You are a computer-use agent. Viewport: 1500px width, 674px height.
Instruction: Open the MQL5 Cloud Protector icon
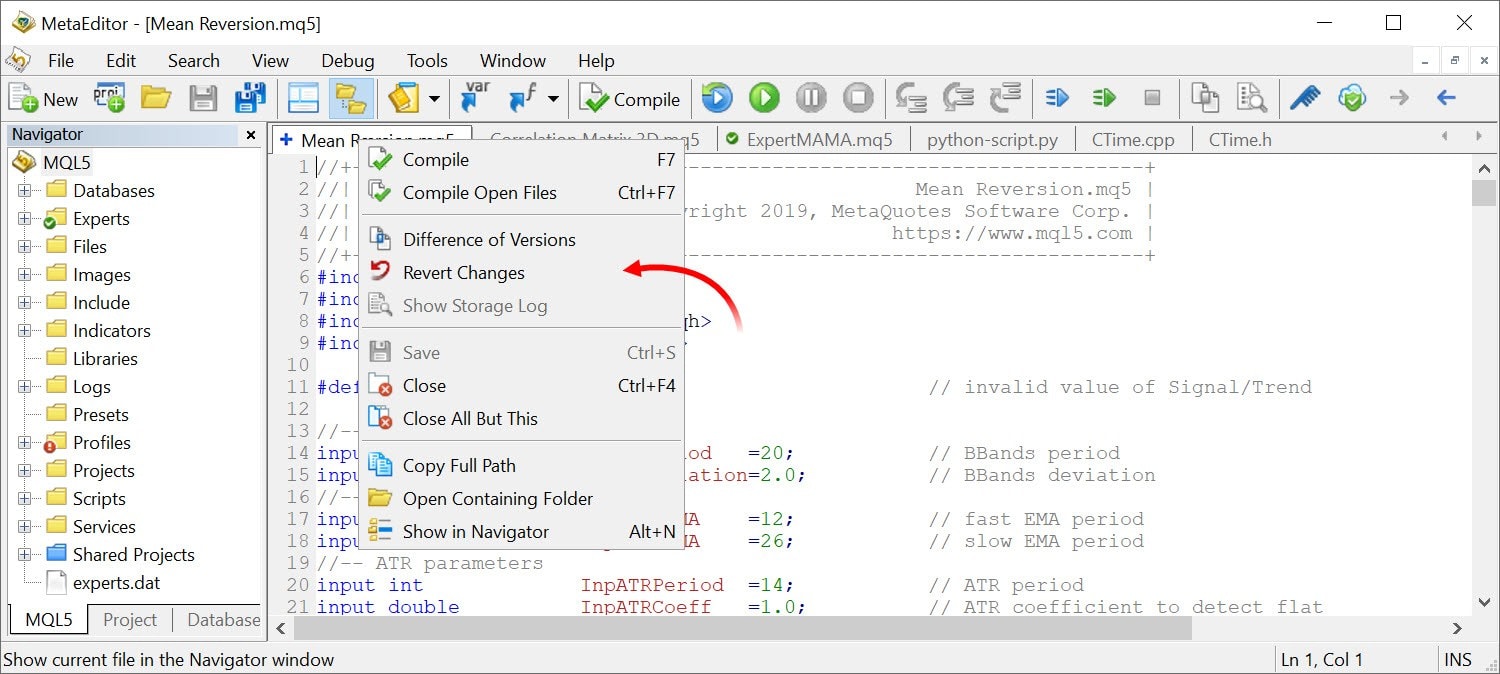coord(1352,98)
